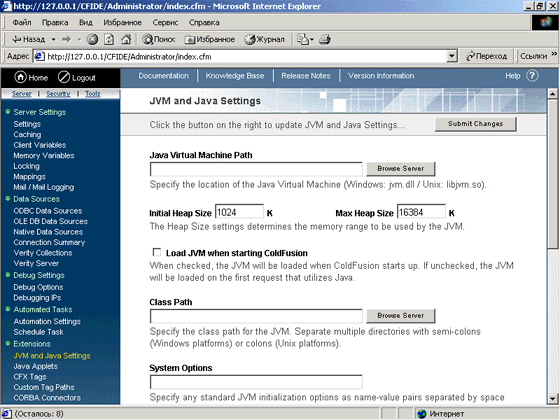
Task: Open the Сервис menu
Action: coord(165,22)
